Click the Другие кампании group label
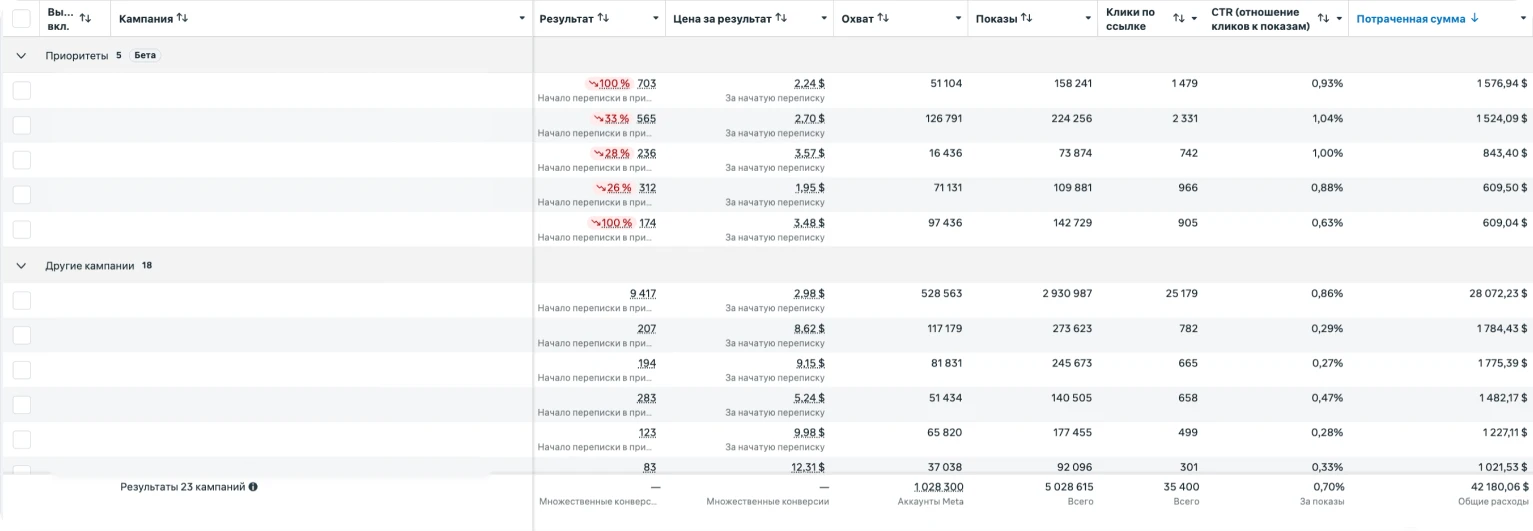This screenshot has height=531, width=1533. [x=90, y=266]
